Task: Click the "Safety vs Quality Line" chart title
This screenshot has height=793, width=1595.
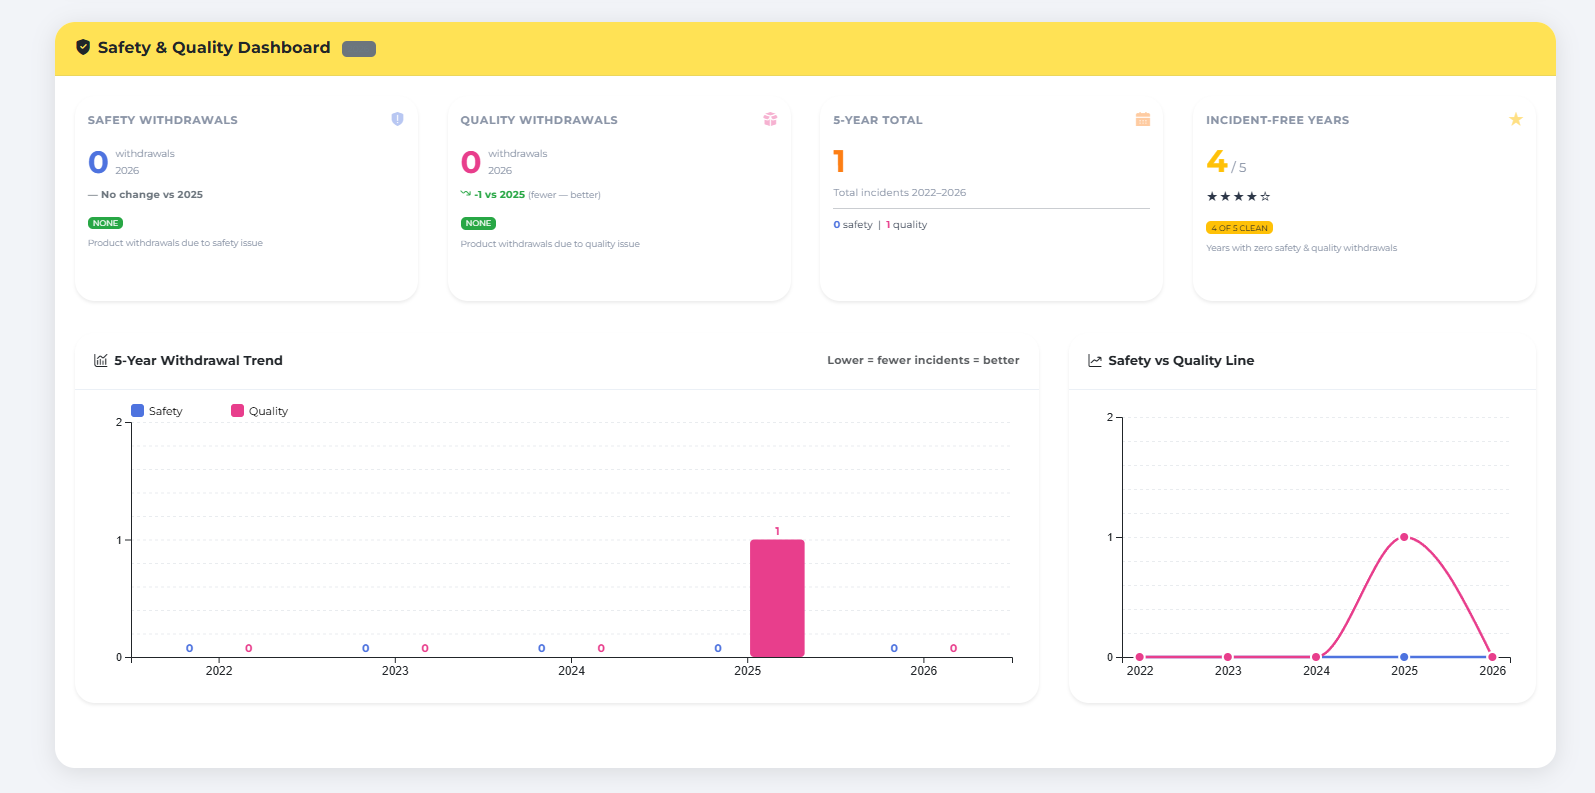Action: coord(1181,361)
